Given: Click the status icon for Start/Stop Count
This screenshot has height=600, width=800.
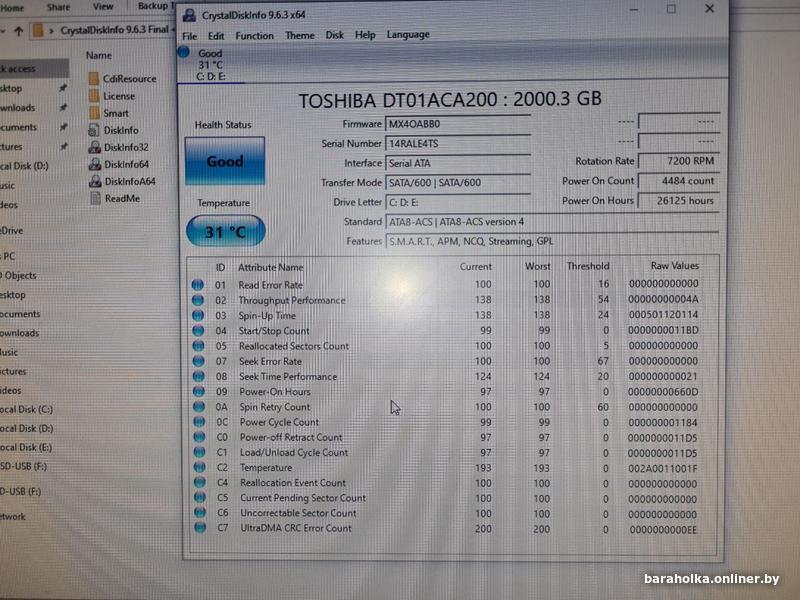Looking at the screenshot, I should 198,331.
